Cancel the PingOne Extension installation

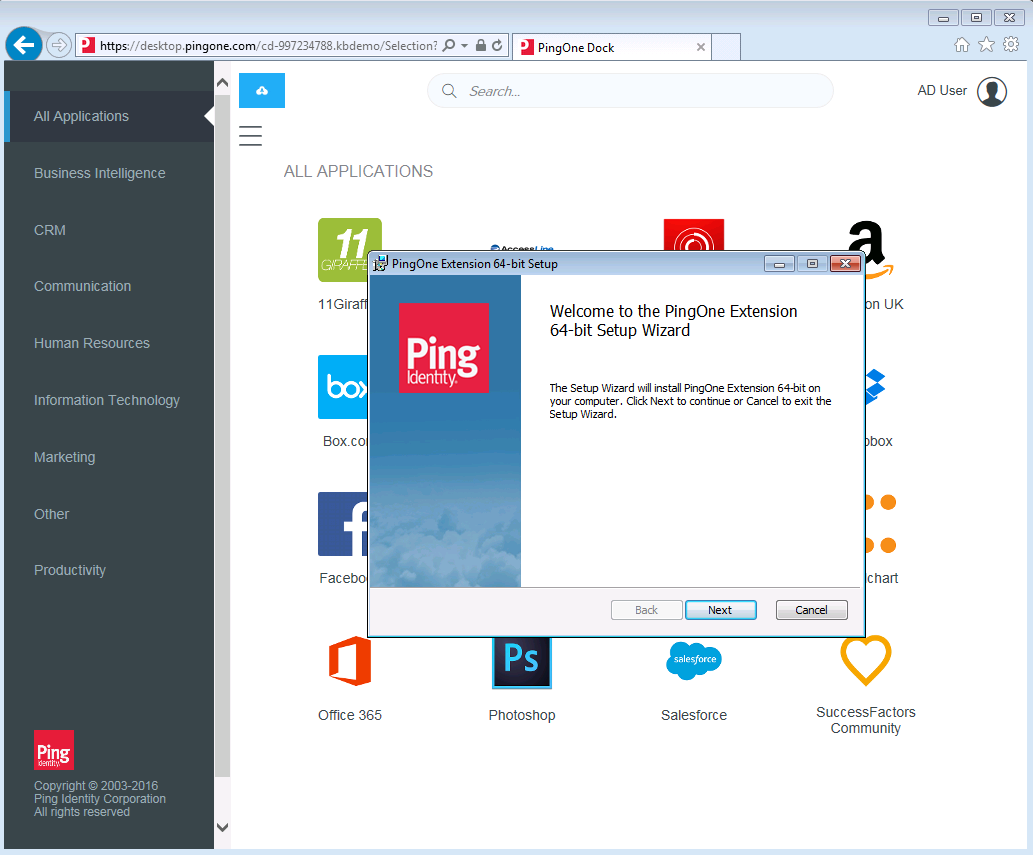811,609
